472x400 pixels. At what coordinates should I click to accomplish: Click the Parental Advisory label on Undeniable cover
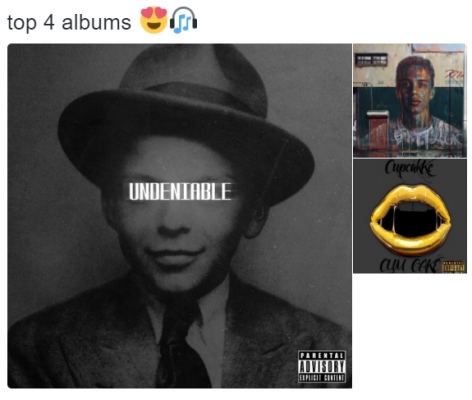(x=322, y=367)
